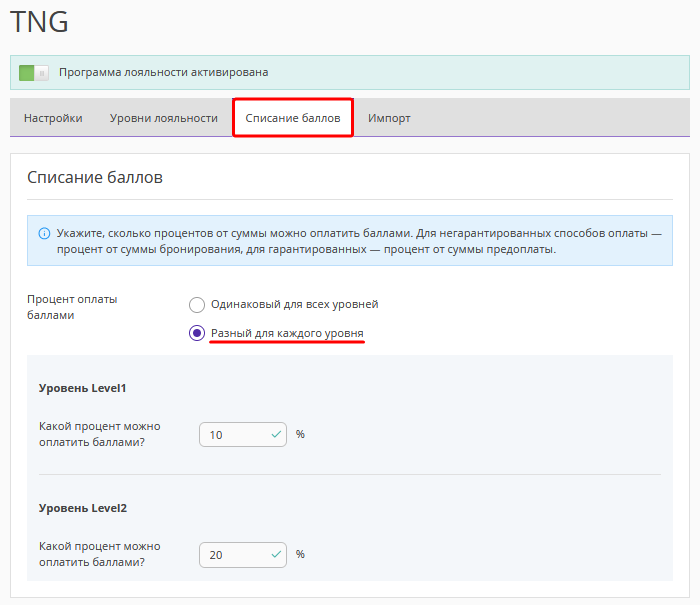Click the Списание баллов section heading
Viewport: 700px width, 605px height.
(95, 177)
